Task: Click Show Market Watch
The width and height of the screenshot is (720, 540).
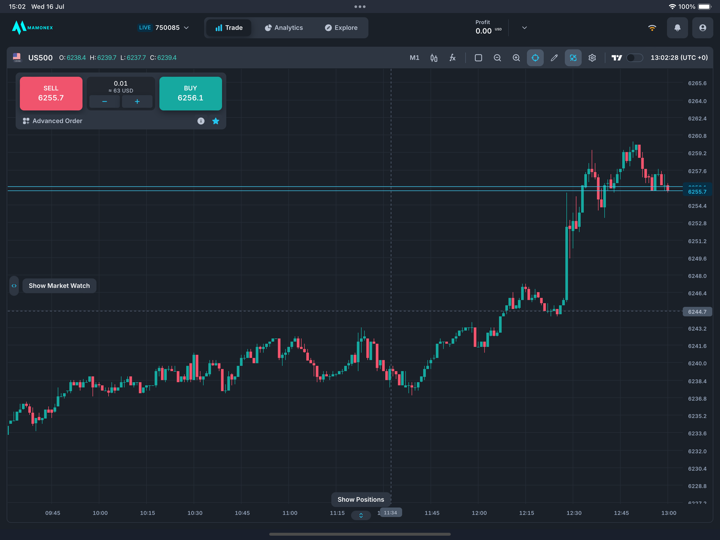Action: 59,286
